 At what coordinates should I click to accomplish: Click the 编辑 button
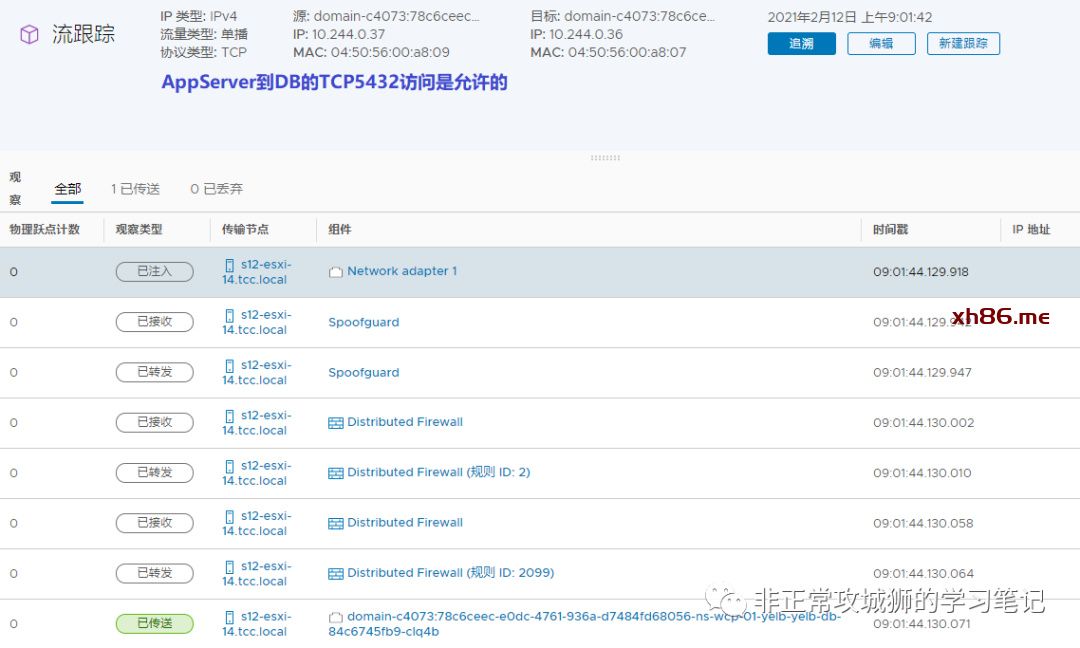(881, 43)
